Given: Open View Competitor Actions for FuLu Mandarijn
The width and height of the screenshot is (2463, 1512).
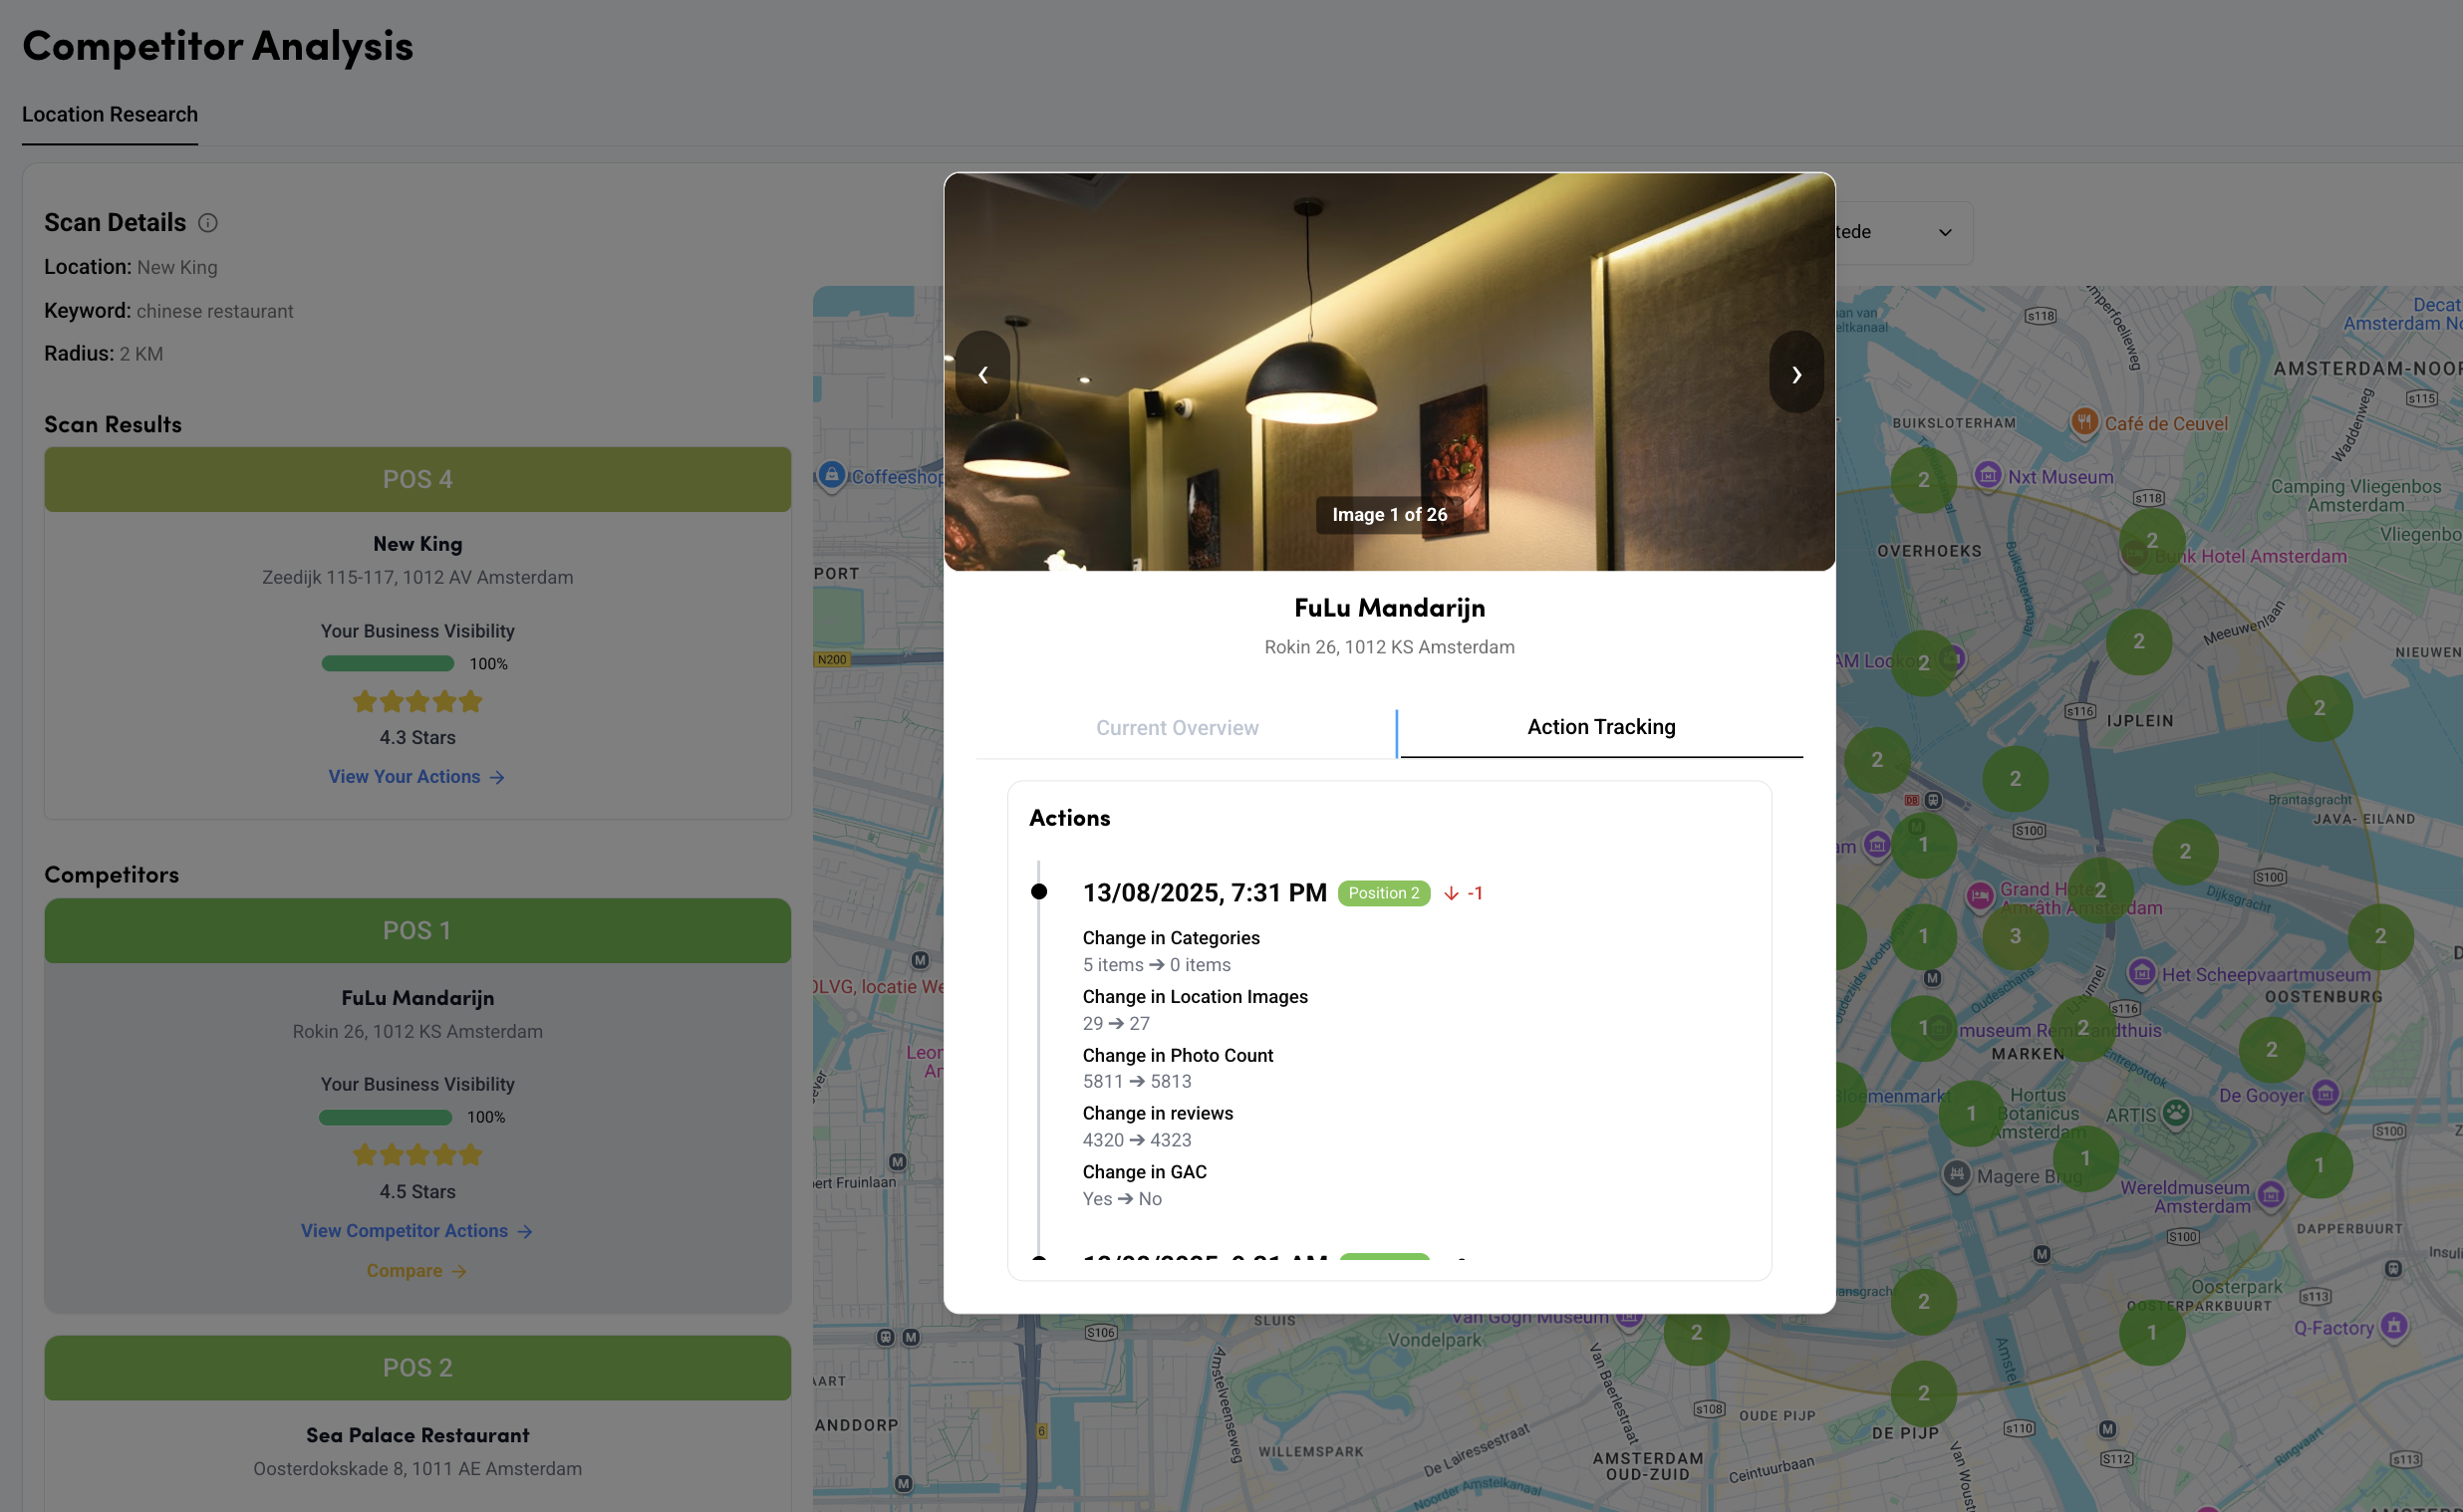Looking at the screenshot, I should (x=416, y=1230).
